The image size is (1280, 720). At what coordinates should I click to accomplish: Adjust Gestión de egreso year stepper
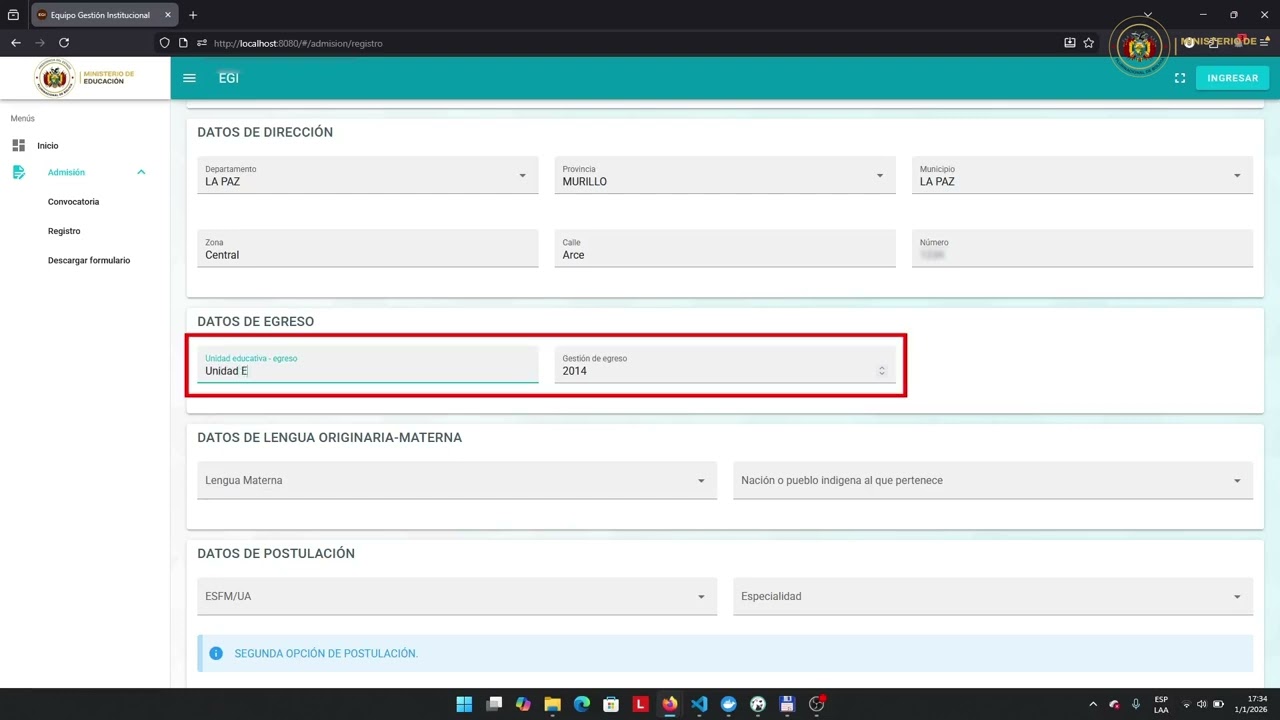coord(882,371)
